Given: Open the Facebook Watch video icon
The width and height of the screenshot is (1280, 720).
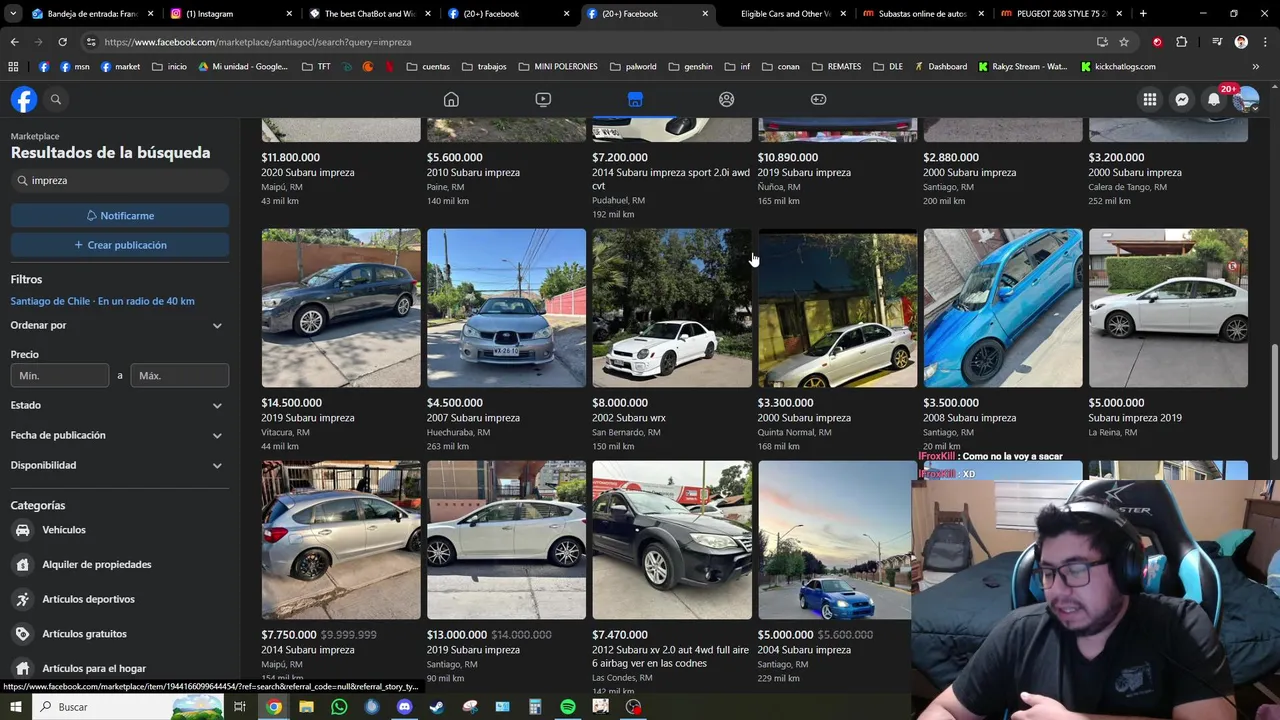Looking at the screenshot, I should (x=543, y=99).
